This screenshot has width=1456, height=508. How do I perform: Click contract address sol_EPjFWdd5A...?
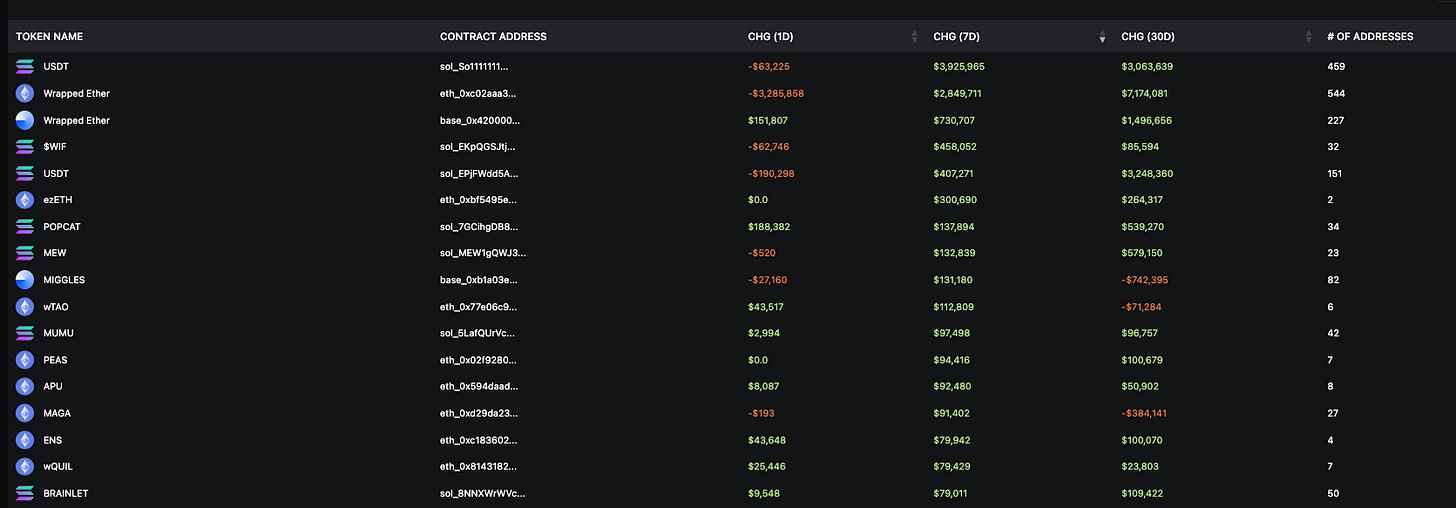pos(479,173)
